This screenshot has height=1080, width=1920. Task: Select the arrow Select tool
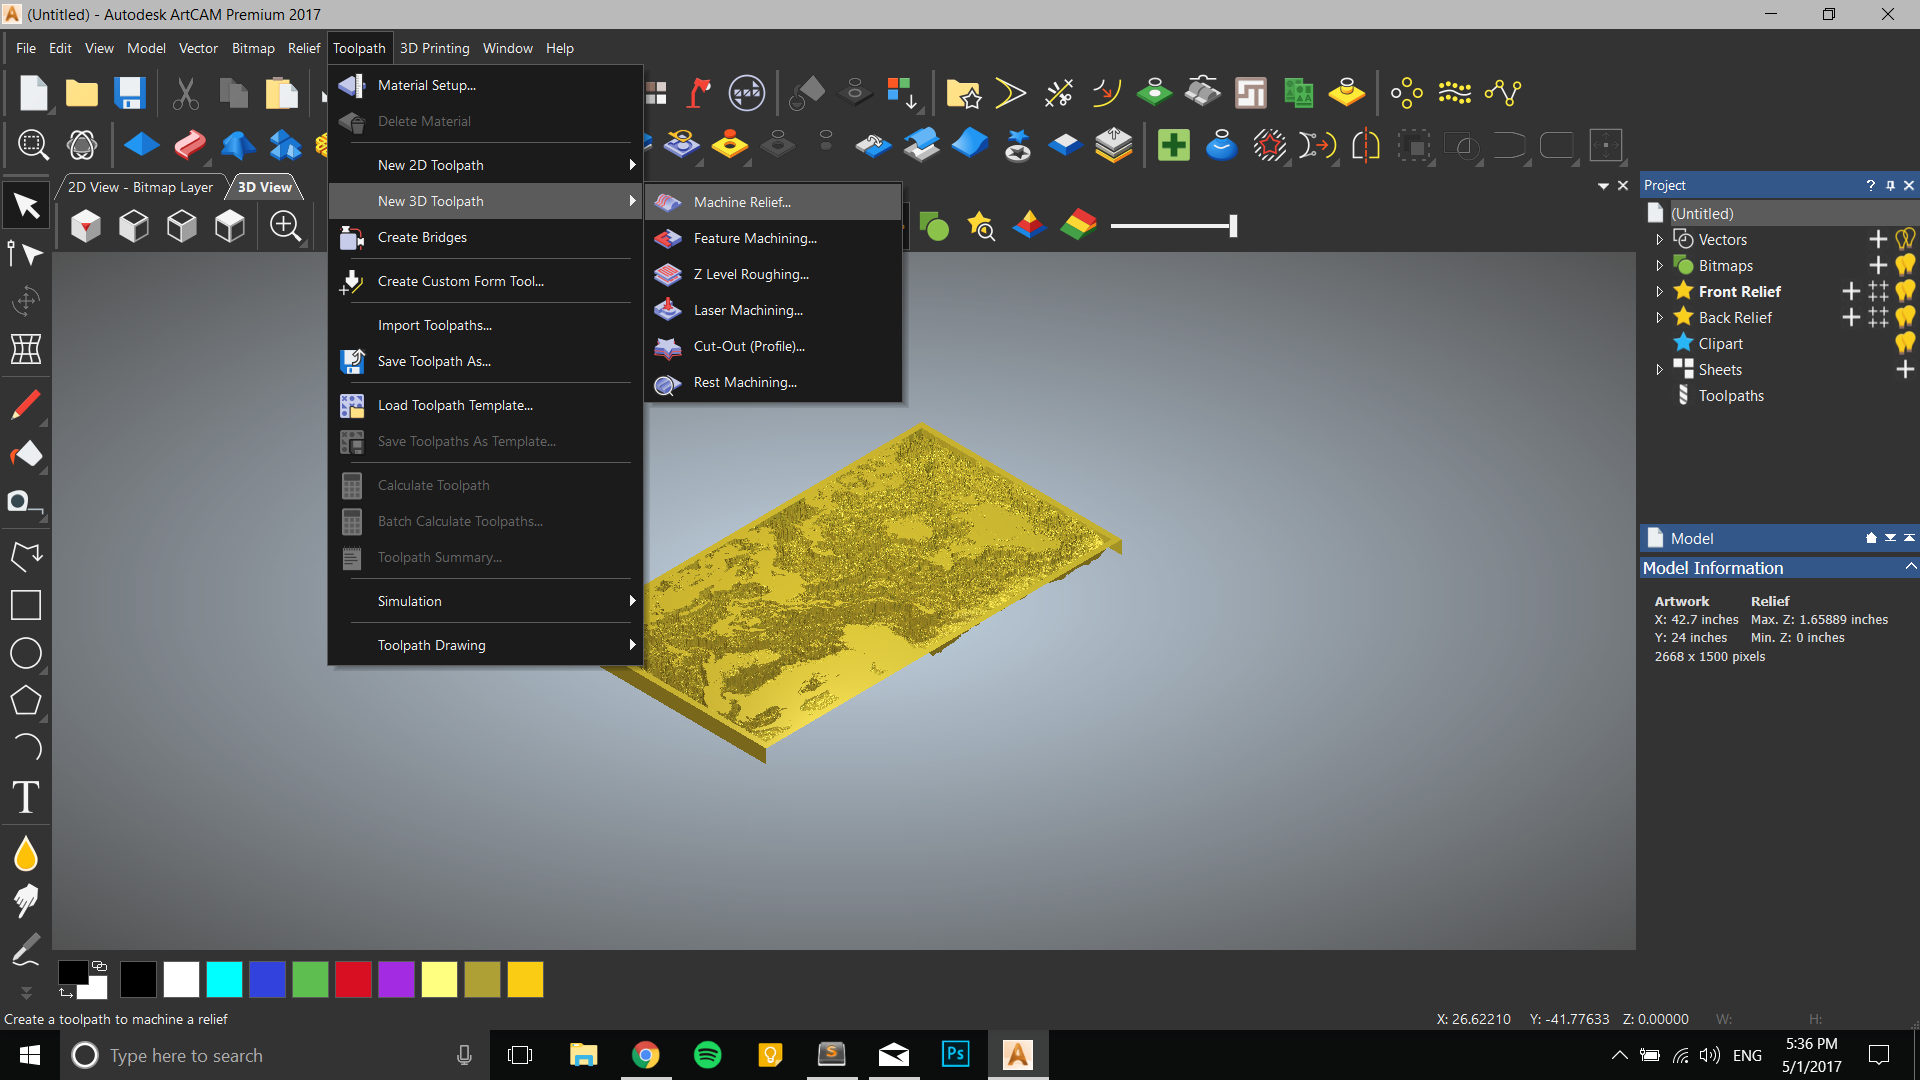click(26, 206)
